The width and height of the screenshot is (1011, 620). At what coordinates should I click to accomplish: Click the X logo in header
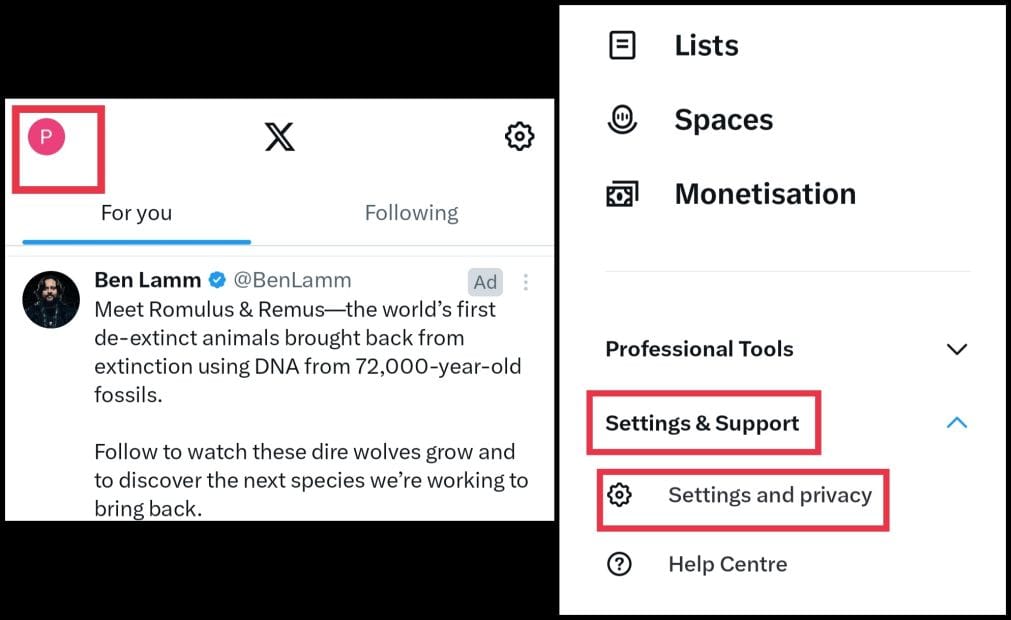pyautogui.click(x=280, y=136)
